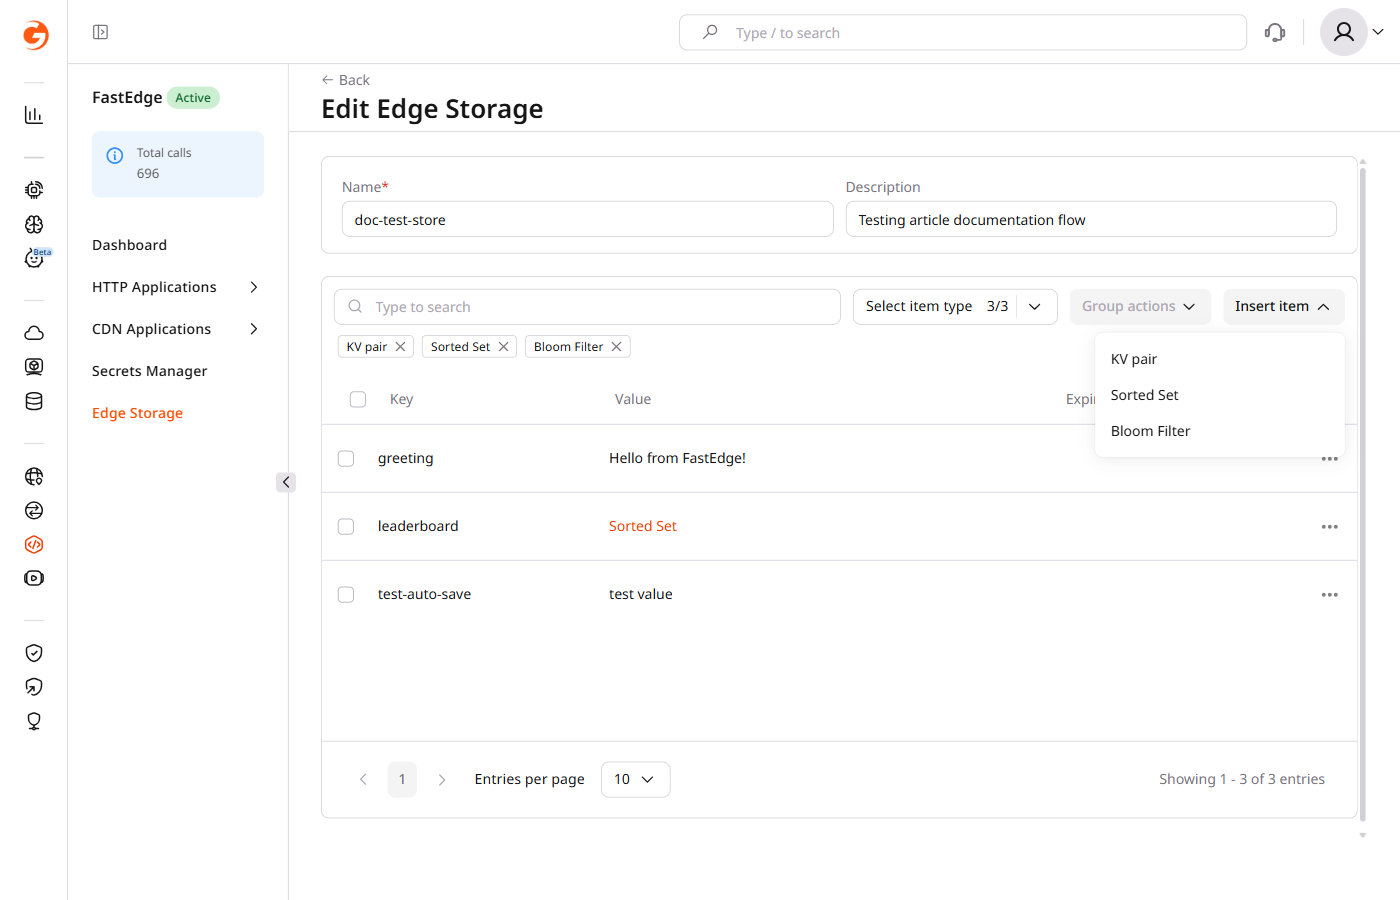1400x900 pixels.
Task: Go to next page arrow
Action: 441,779
